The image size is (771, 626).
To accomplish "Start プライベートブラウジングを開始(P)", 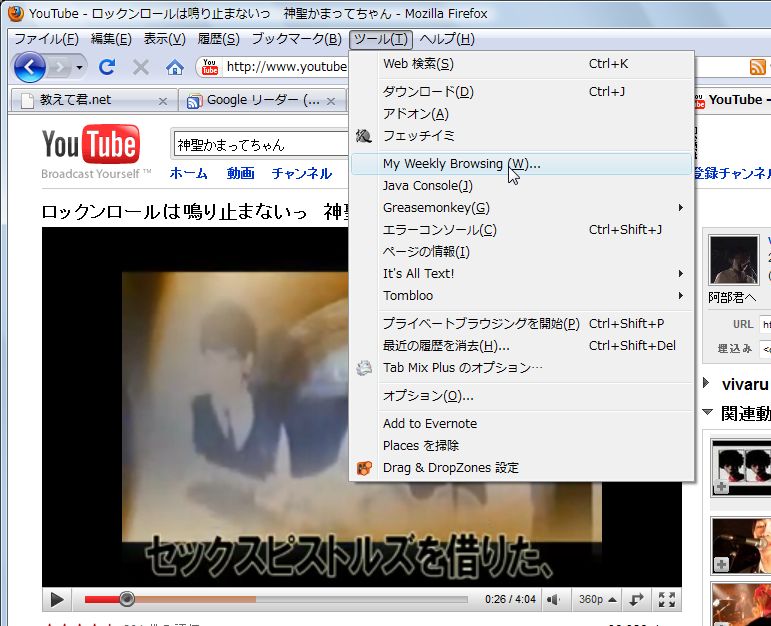I will tap(521, 324).
